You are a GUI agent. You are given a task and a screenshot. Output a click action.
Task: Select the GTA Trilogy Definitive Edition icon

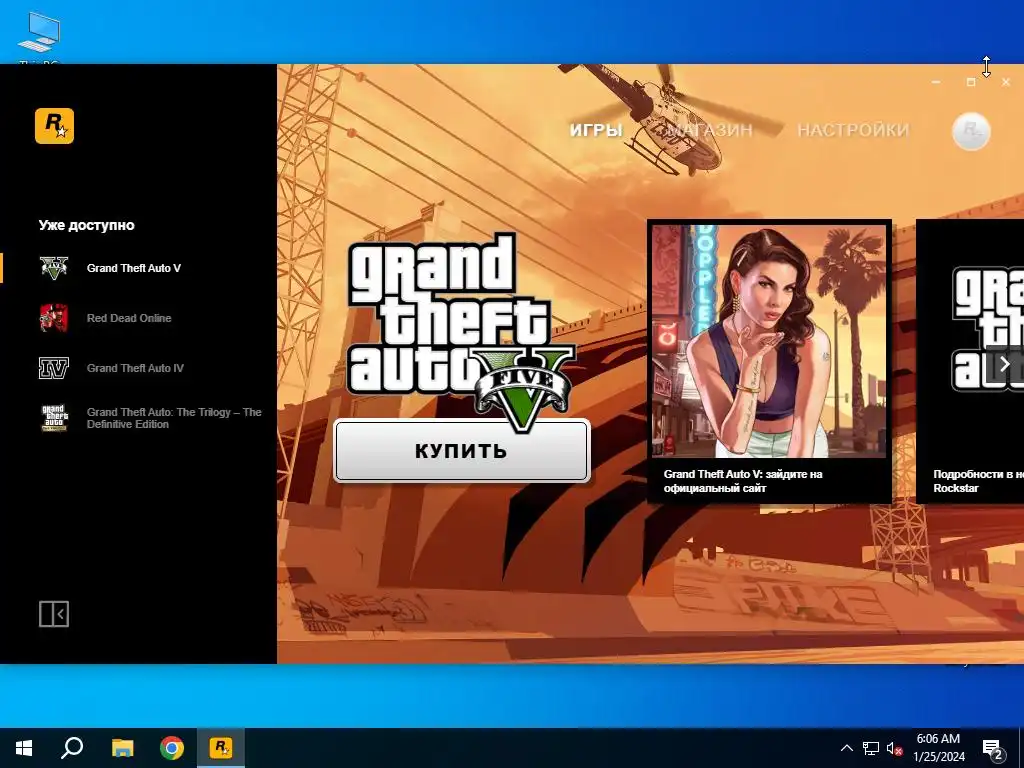point(54,418)
